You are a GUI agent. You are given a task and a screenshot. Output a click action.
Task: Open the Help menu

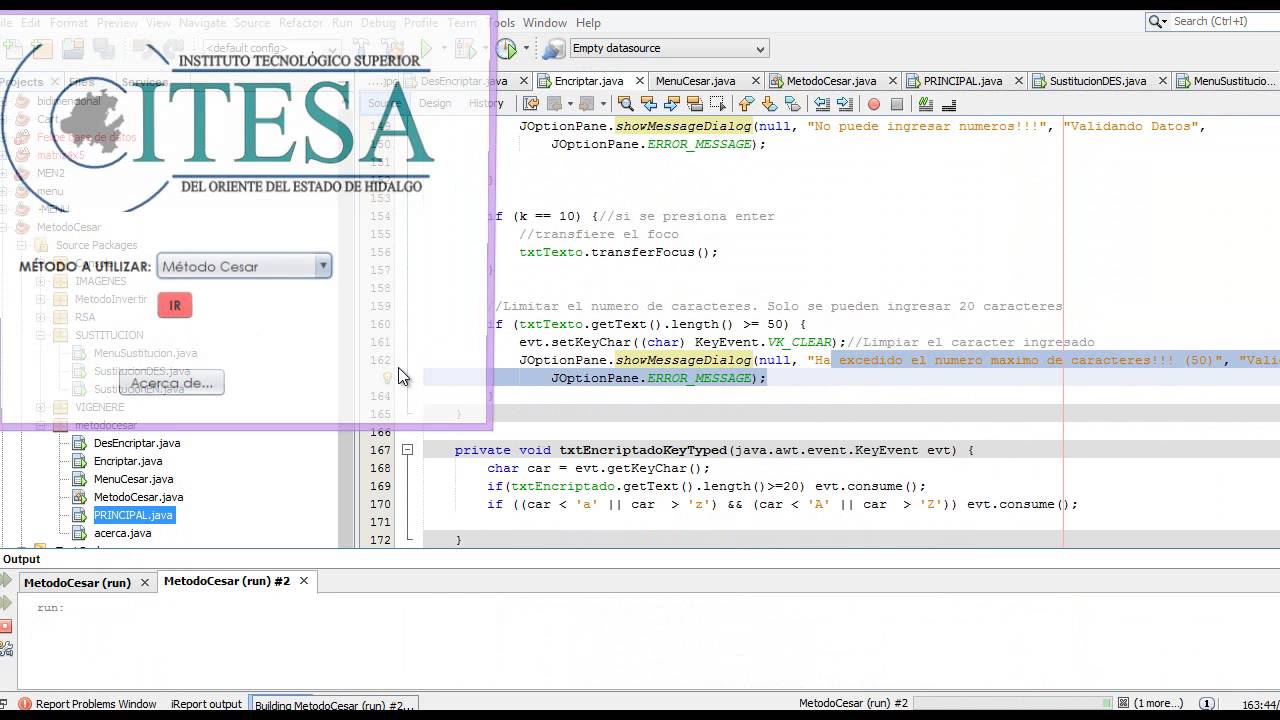pos(588,22)
